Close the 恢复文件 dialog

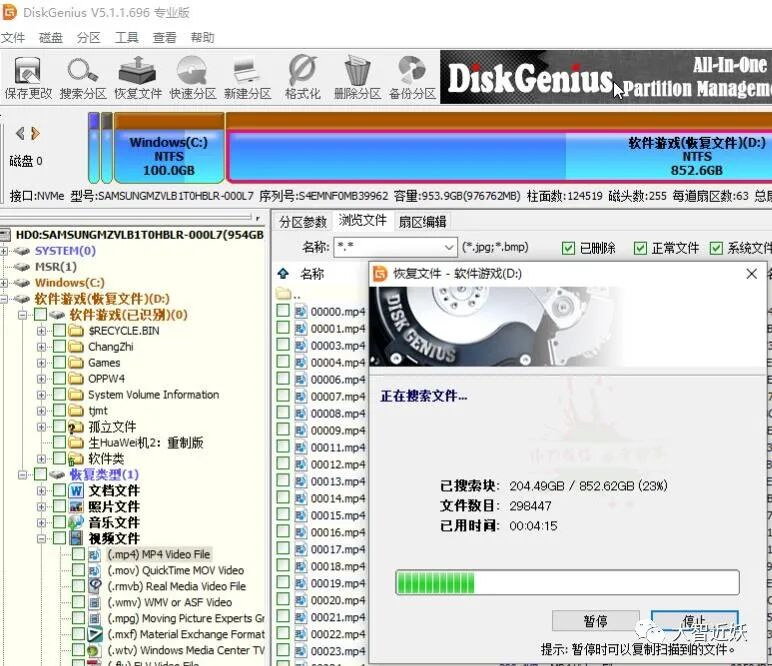pyautogui.click(x=751, y=274)
